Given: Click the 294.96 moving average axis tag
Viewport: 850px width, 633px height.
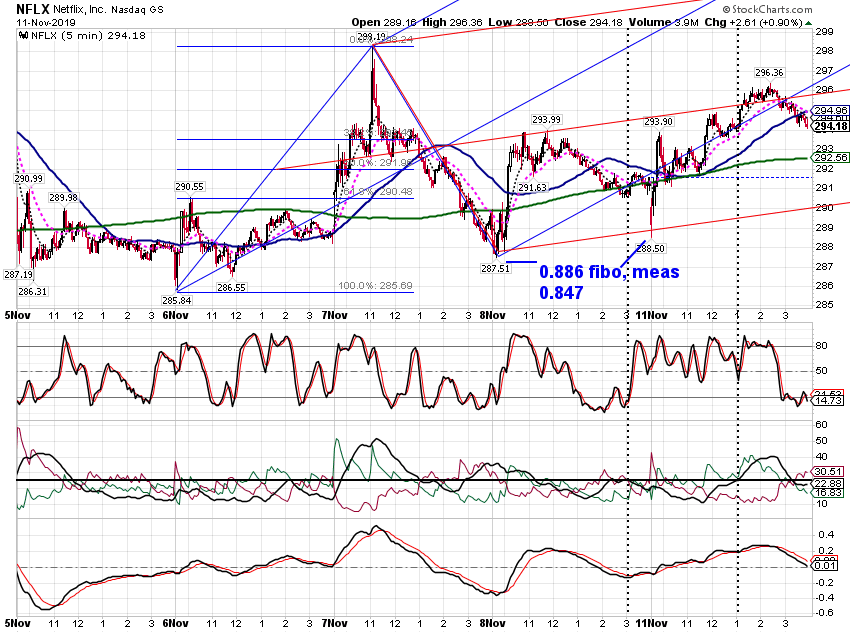Looking at the screenshot, I should click(x=831, y=111).
